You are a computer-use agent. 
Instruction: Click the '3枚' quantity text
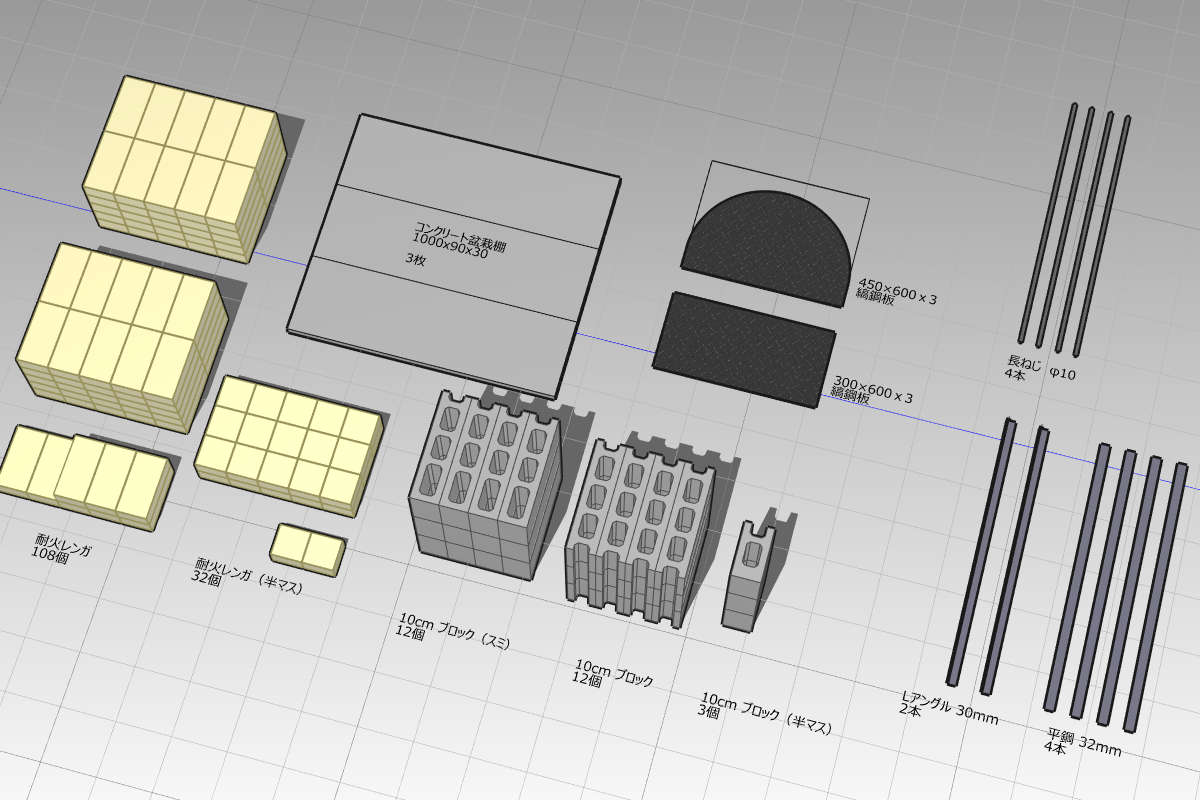click(415, 258)
